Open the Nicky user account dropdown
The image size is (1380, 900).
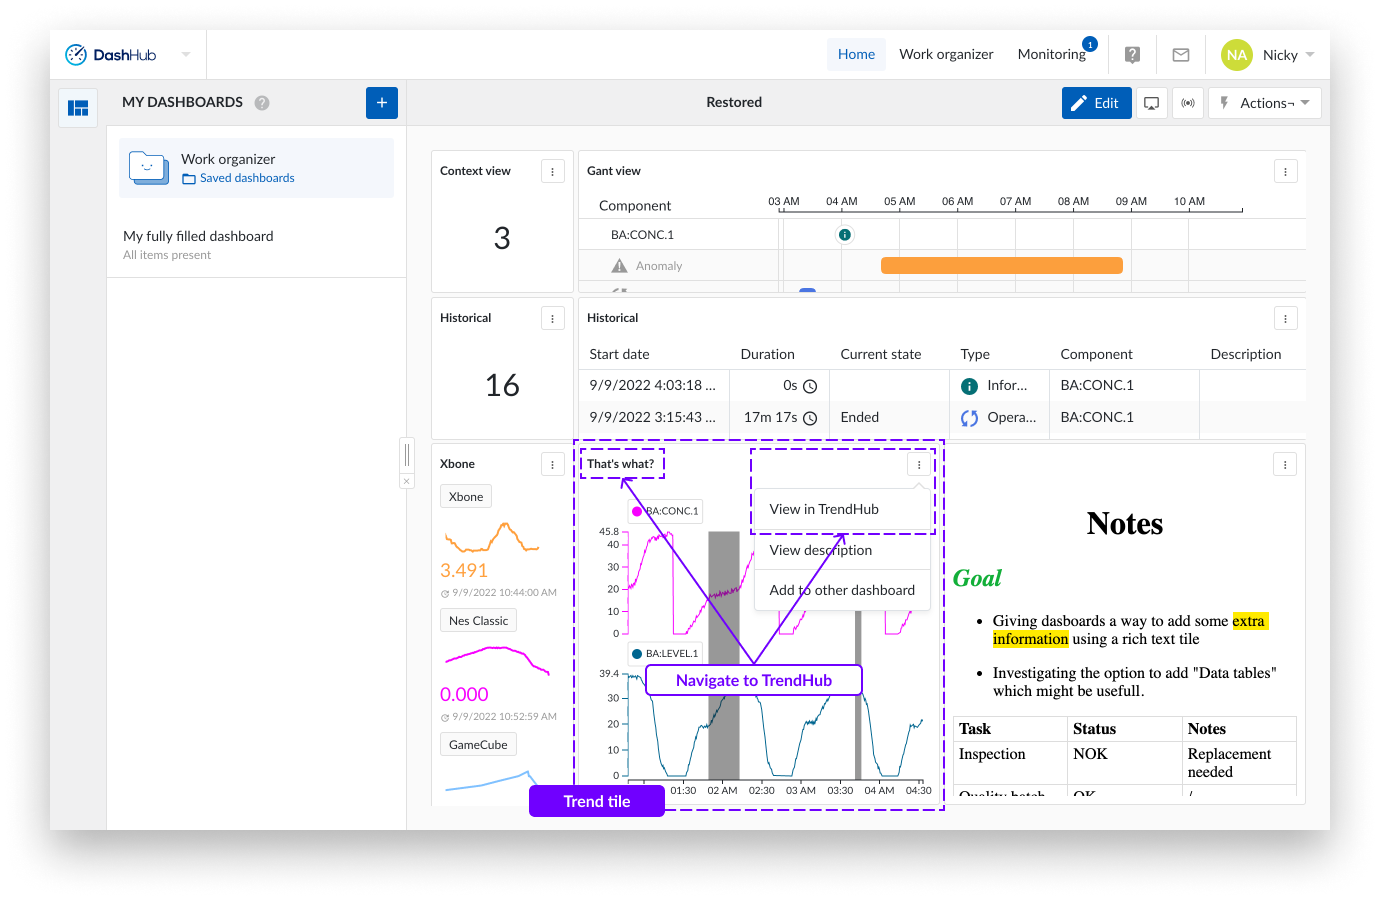(1280, 55)
